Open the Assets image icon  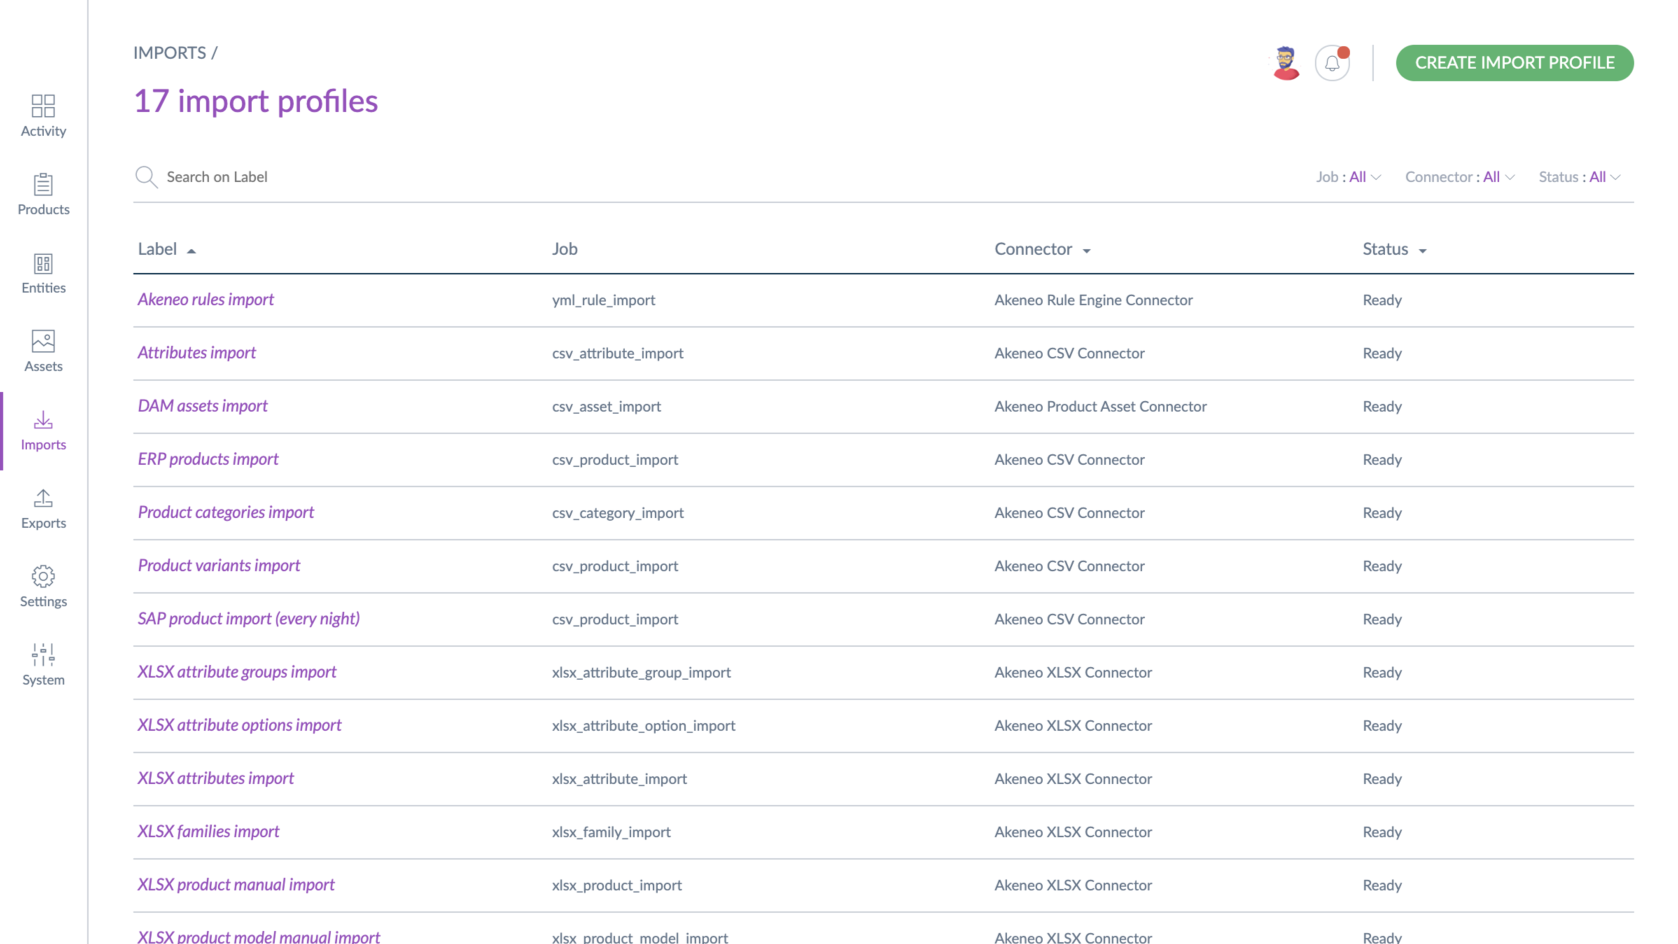click(43, 342)
